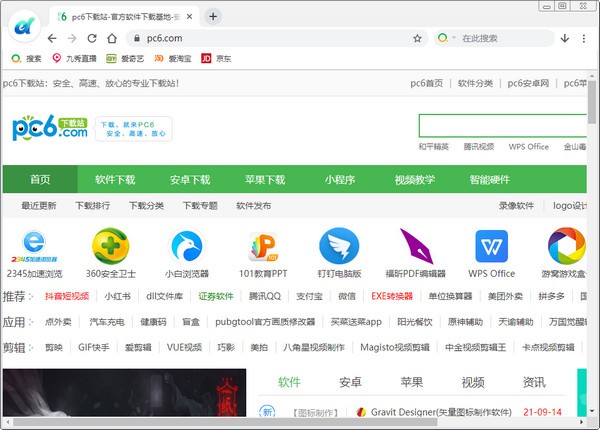Close the pc6下载站 browser tab
Viewport: 600px width, 430px height.
(x=189, y=16)
